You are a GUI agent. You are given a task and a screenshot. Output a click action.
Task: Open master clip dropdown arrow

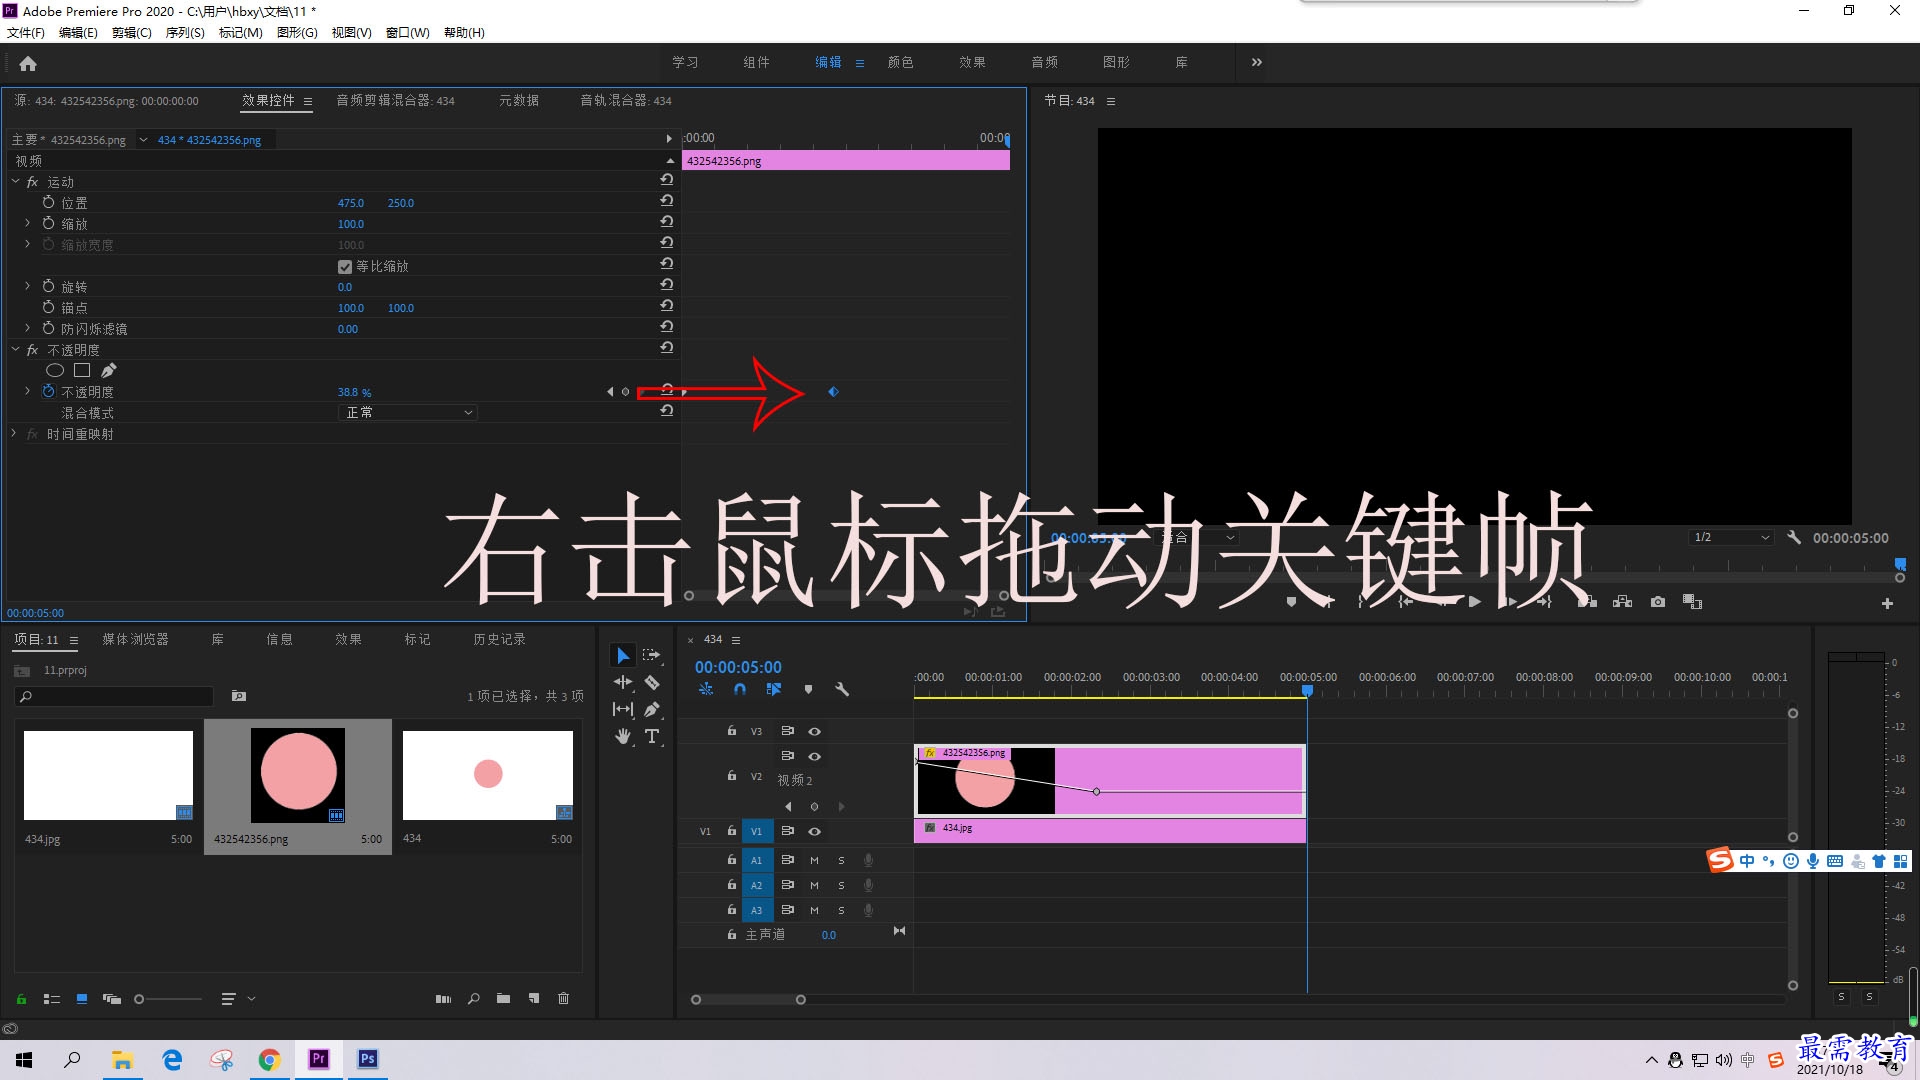pyautogui.click(x=143, y=140)
